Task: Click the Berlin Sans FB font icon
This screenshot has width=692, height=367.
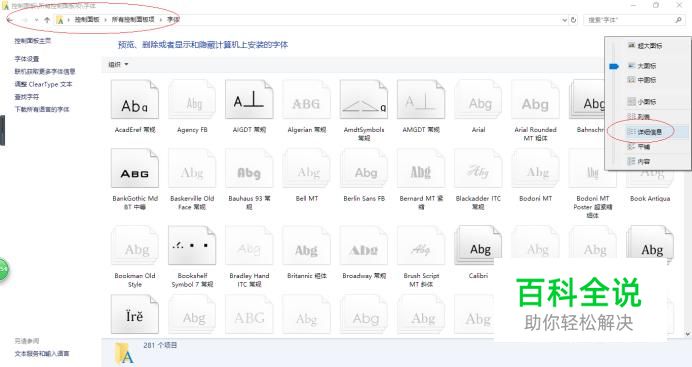Action: 364,169
